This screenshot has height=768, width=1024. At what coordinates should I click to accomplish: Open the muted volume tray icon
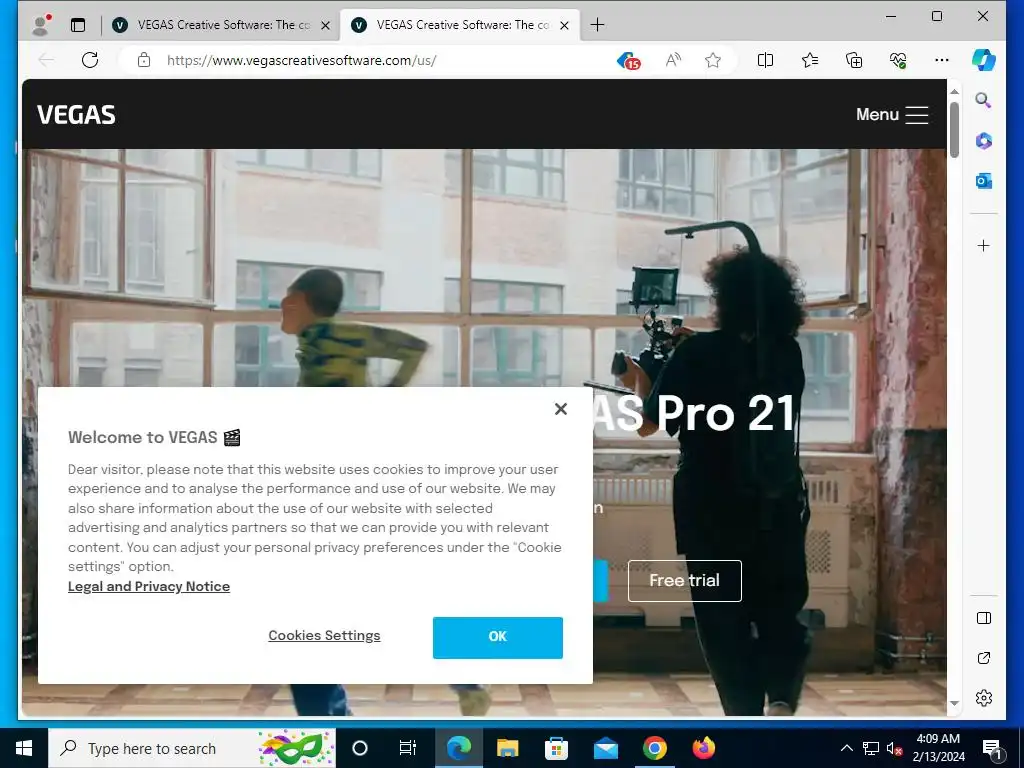[894, 748]
